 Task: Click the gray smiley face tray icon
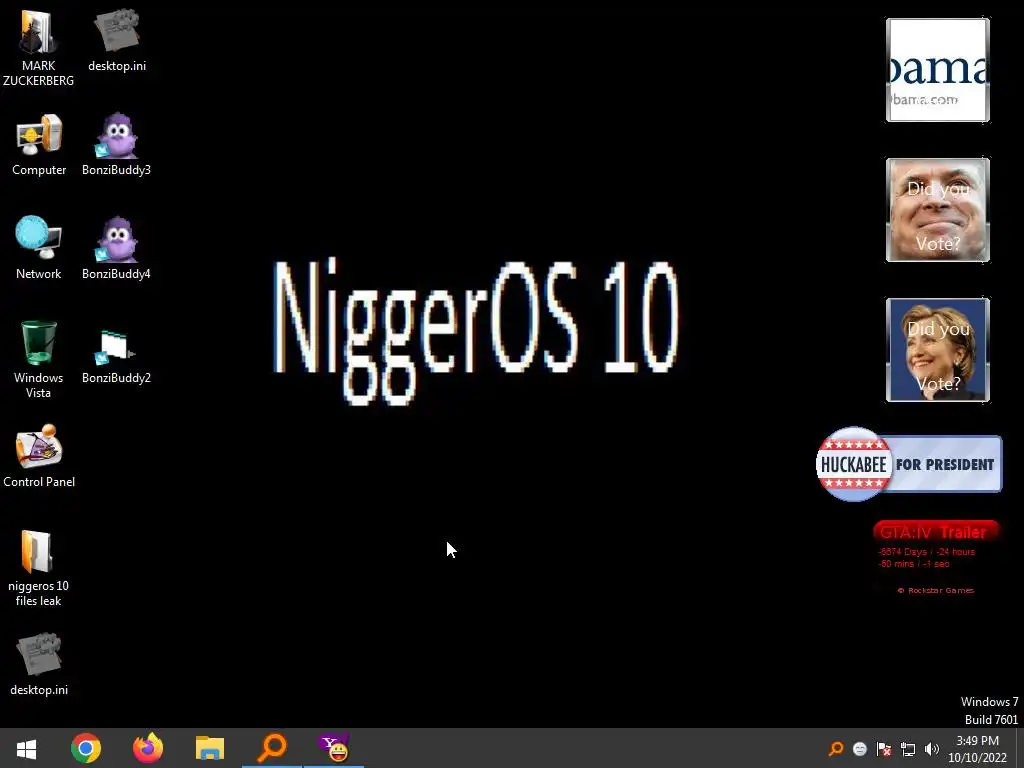click(859, 749)
